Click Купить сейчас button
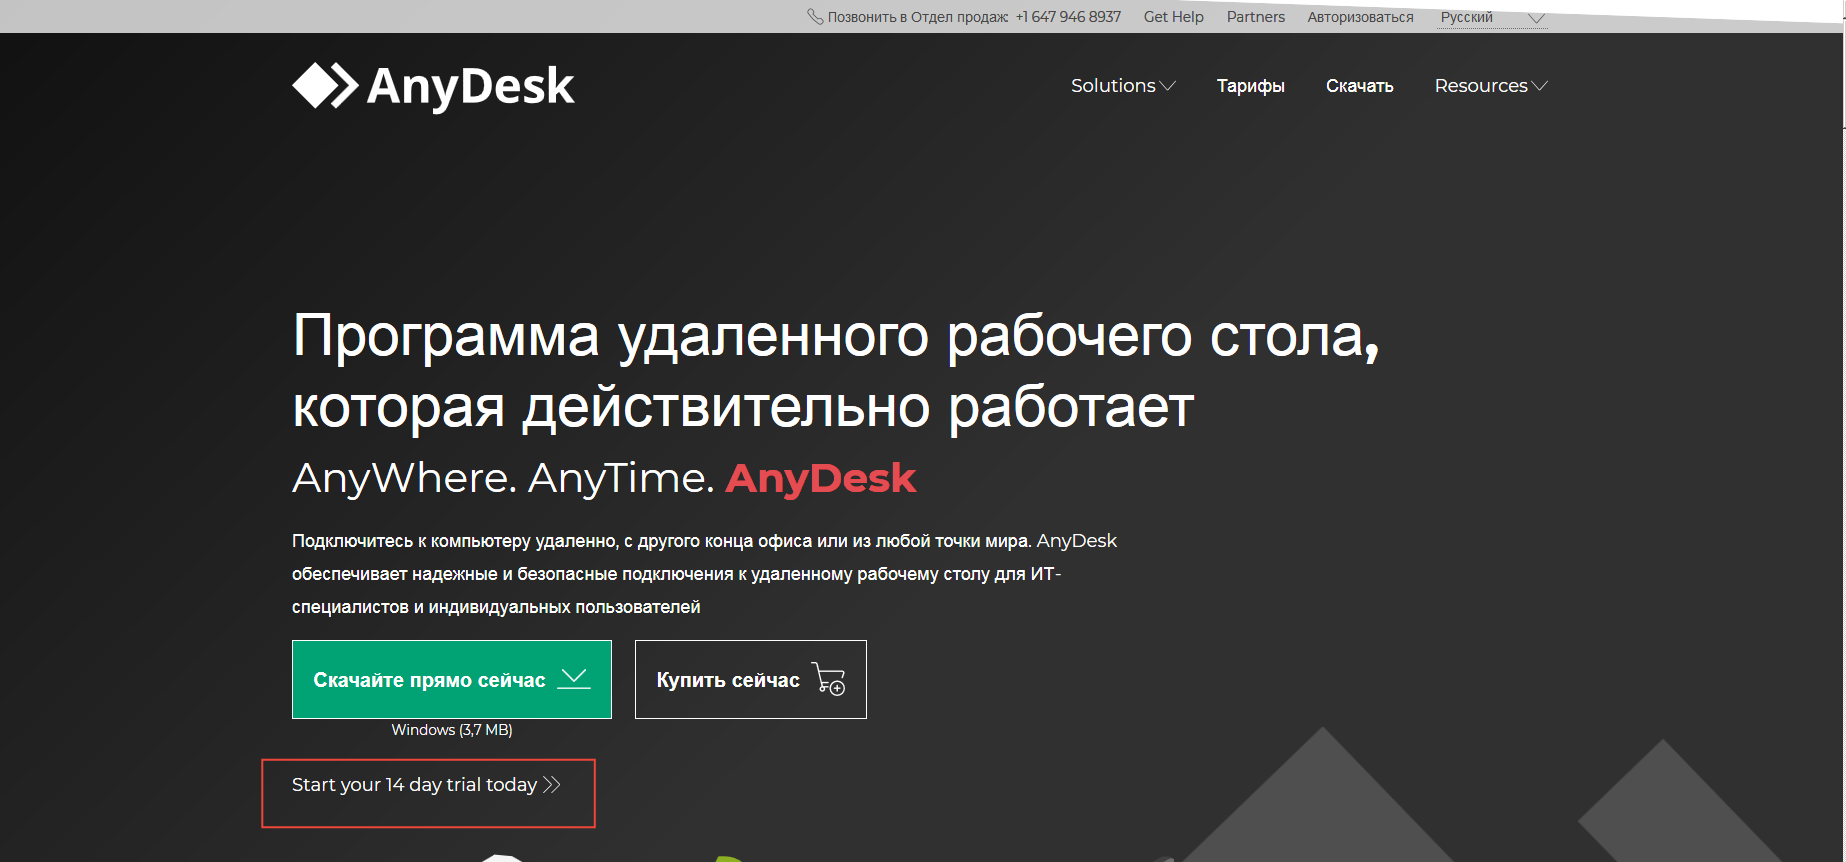 pyautogui.click(x=751, y=679)
